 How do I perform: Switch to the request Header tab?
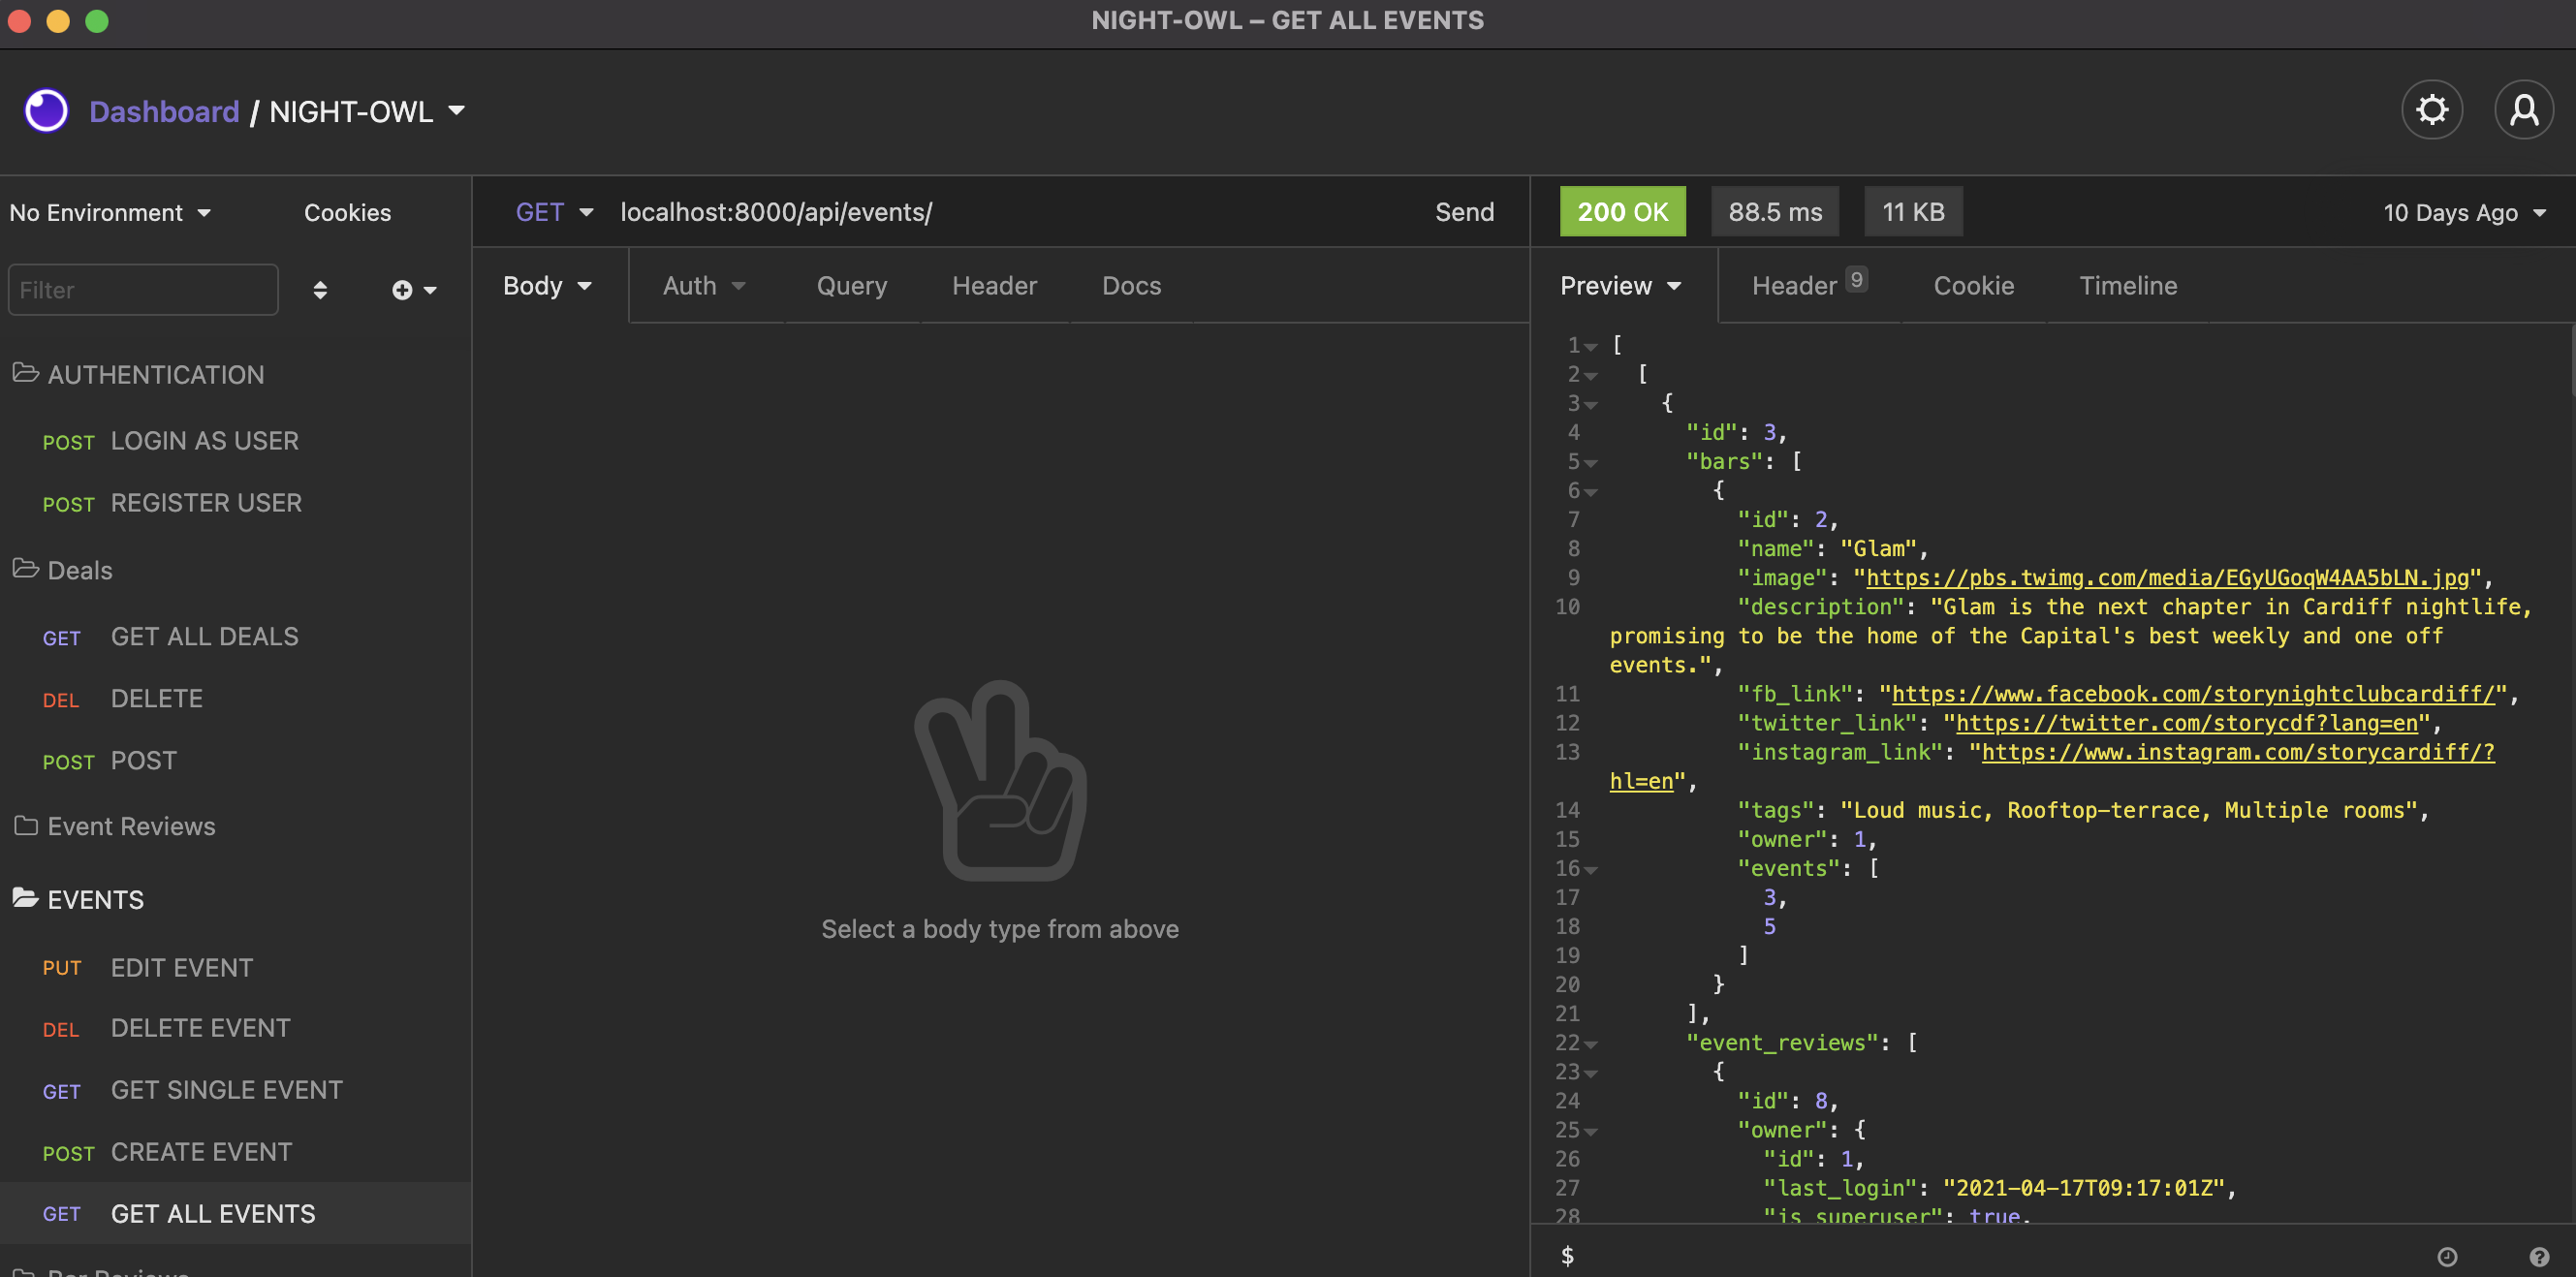[x=994, y=286]
